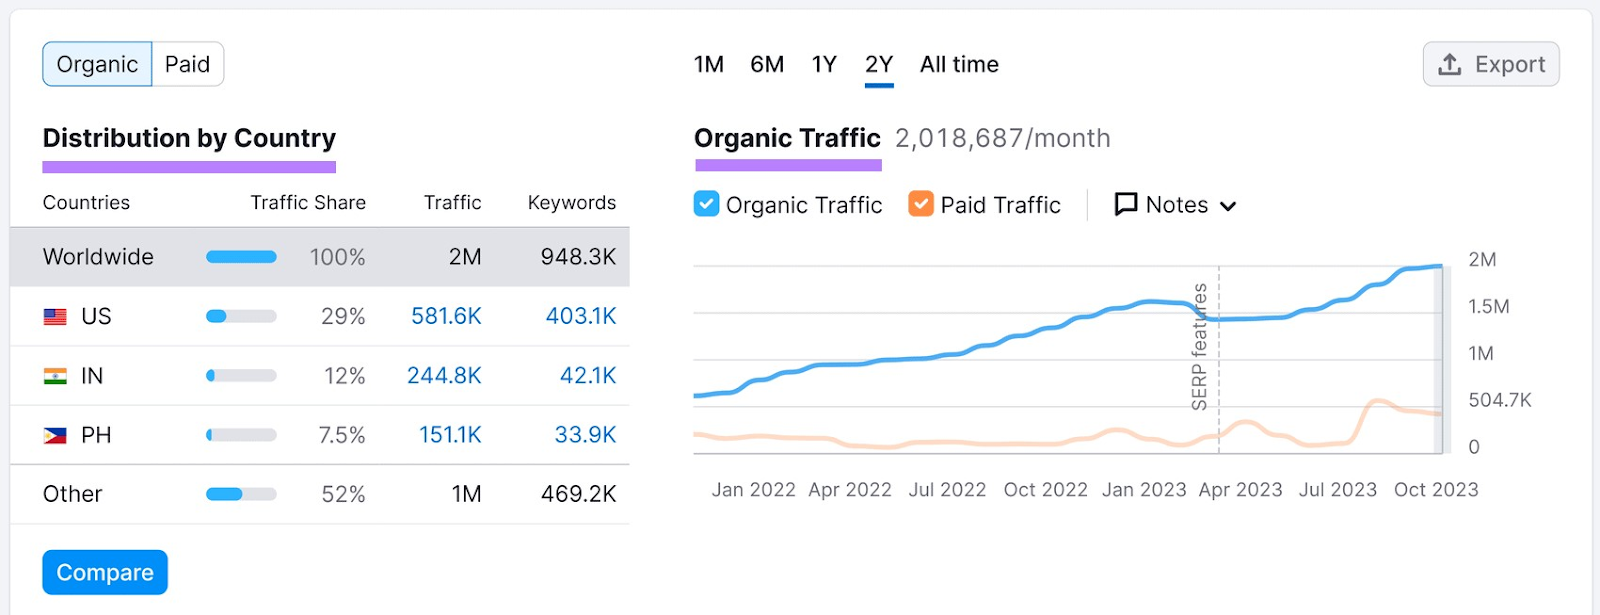Open US traffic value 581.6K link
This screenshot has width=1600, height=615.
[446, 317]
